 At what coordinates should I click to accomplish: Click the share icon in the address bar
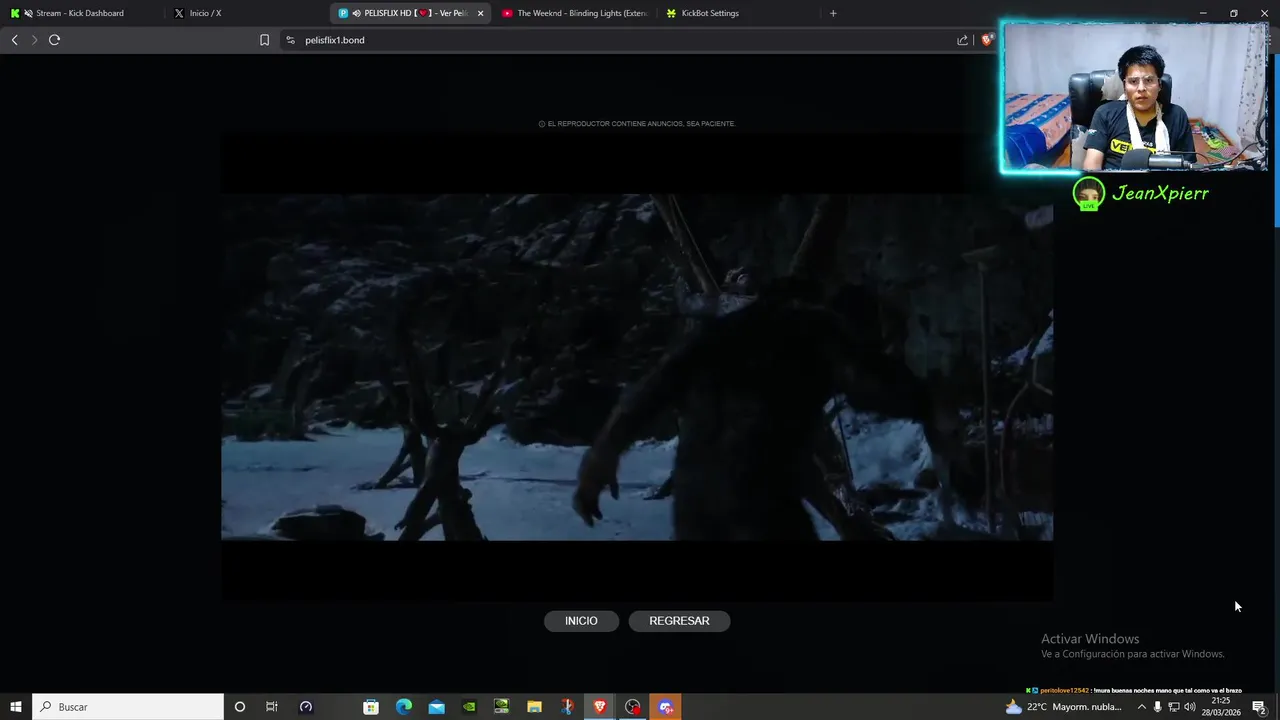962,40
